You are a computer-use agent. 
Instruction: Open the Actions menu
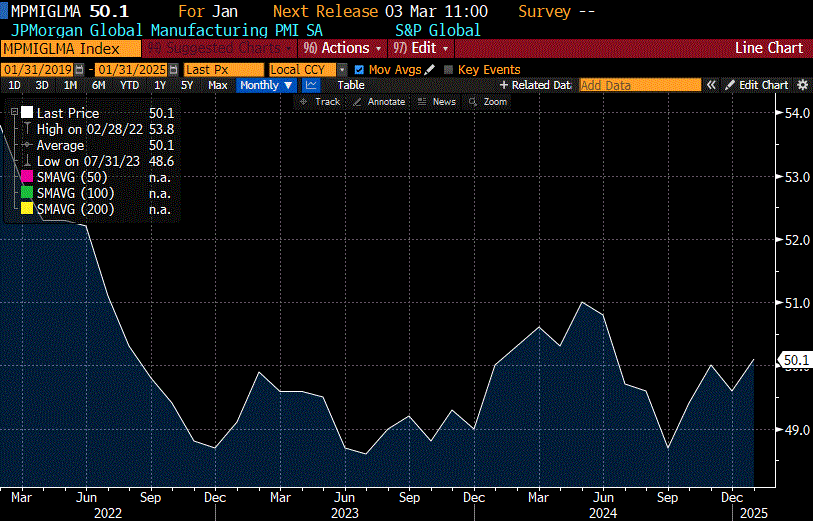coord(343,48)
